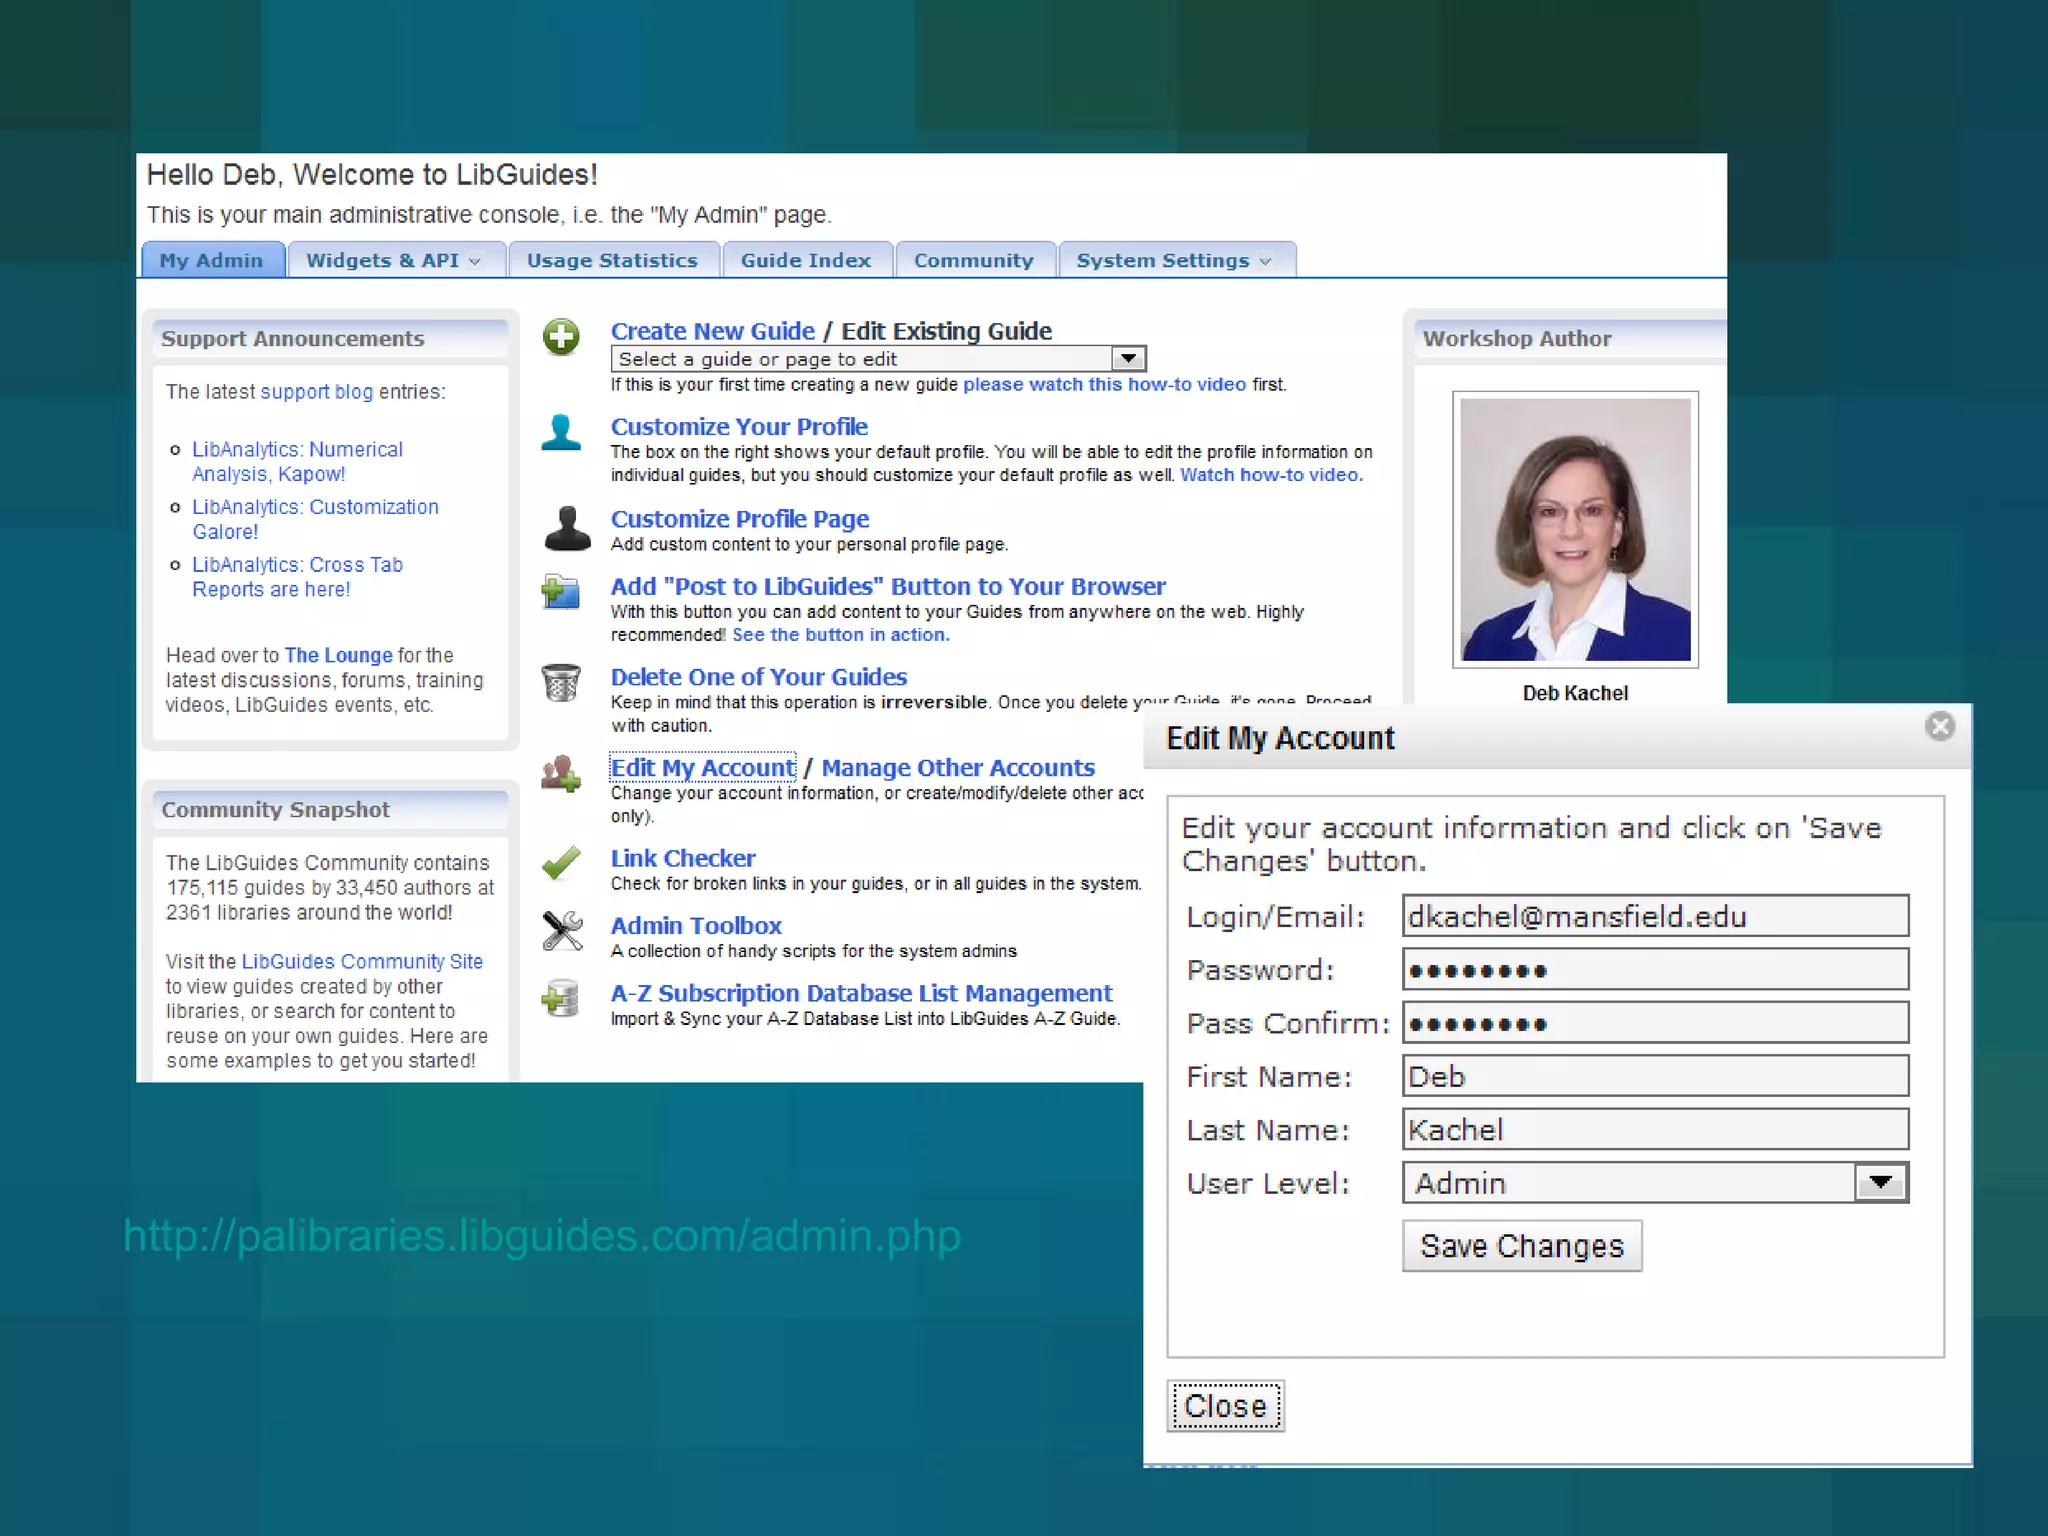Open the Widgets & API tab menu
The height and width of the screenshot is (1536, 2048).
click(394, 260)
